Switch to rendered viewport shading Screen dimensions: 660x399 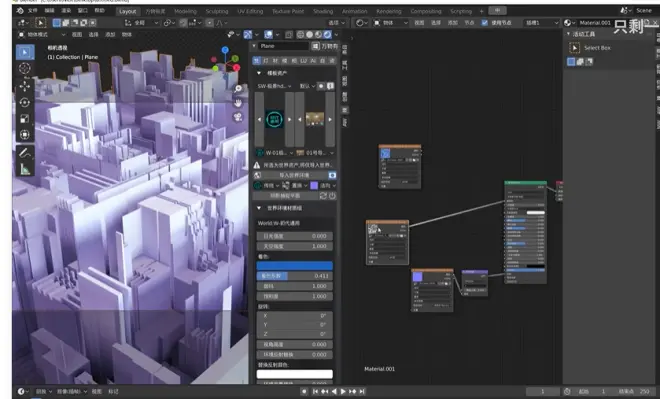click(x=327, y=35)
